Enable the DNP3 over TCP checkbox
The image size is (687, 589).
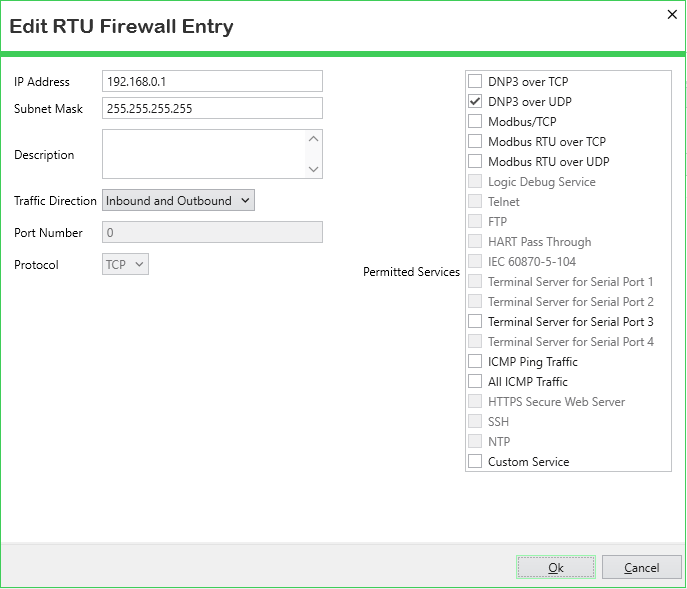click(475, 82)
